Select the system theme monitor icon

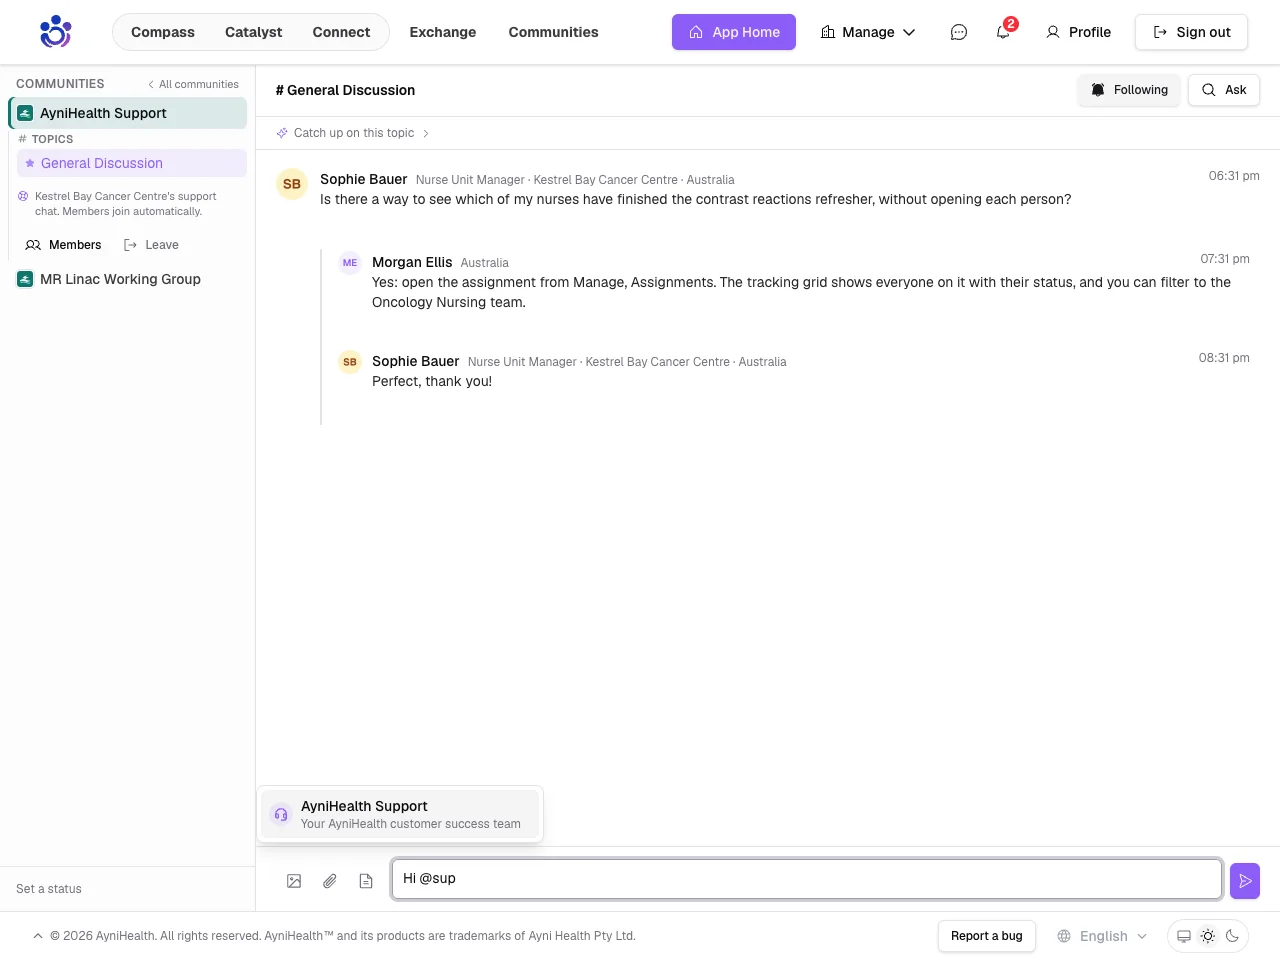1184,936
